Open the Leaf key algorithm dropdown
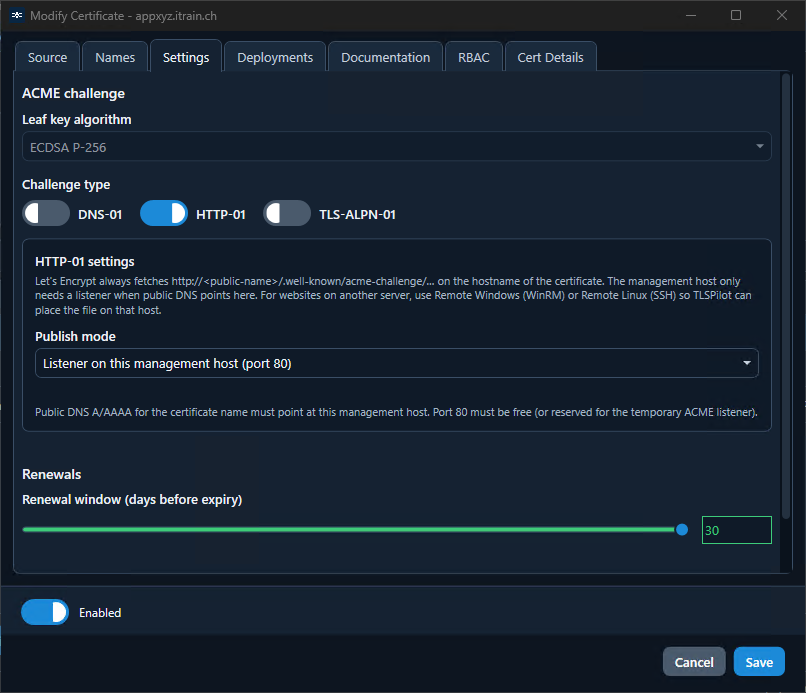Screen dimensions: 806x693 pos(397,147)
